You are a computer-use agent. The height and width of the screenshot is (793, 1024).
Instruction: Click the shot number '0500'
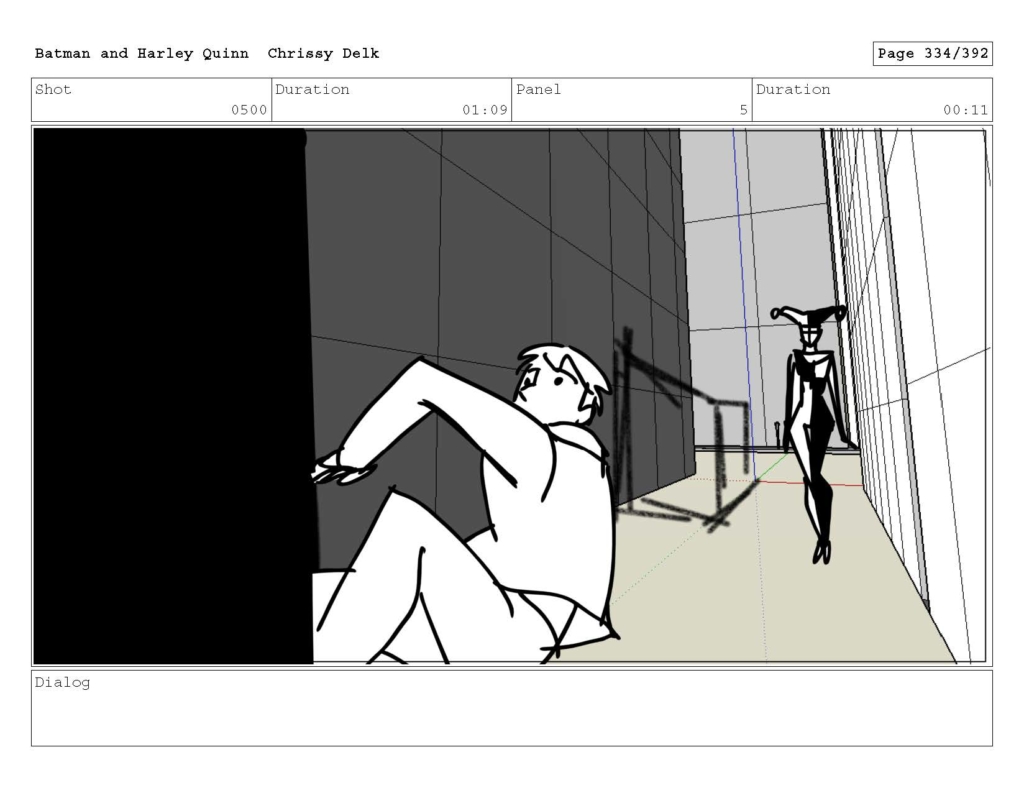point(249,110)
